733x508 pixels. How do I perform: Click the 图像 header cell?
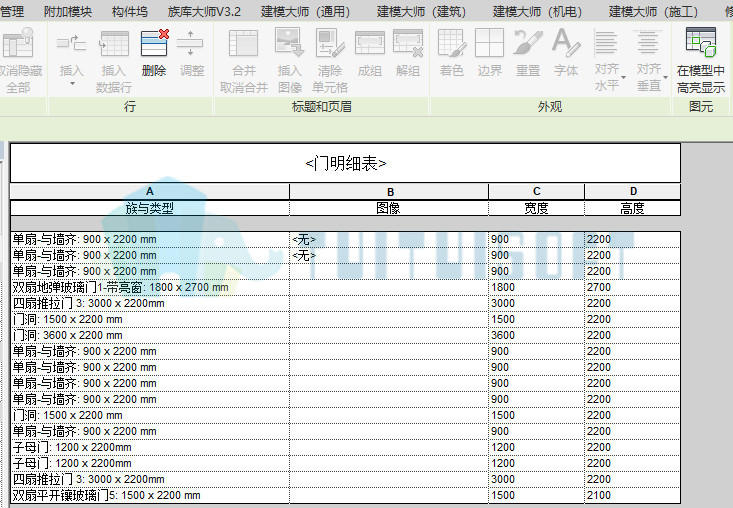389,208
